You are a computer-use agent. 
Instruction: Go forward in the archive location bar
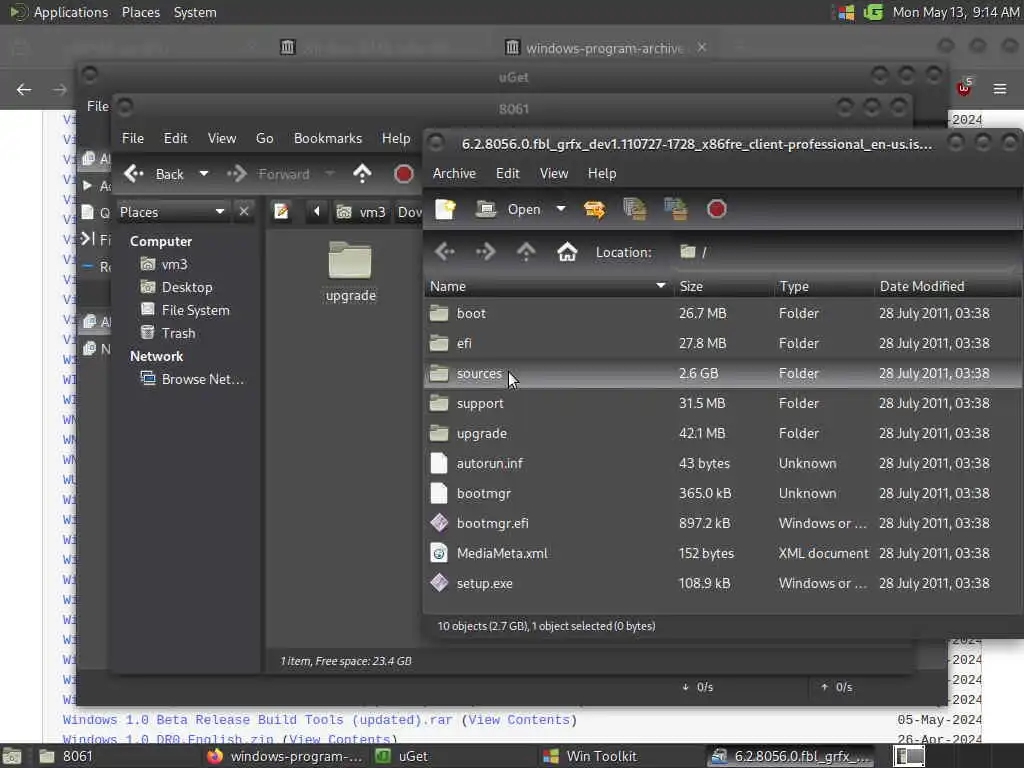485,251
